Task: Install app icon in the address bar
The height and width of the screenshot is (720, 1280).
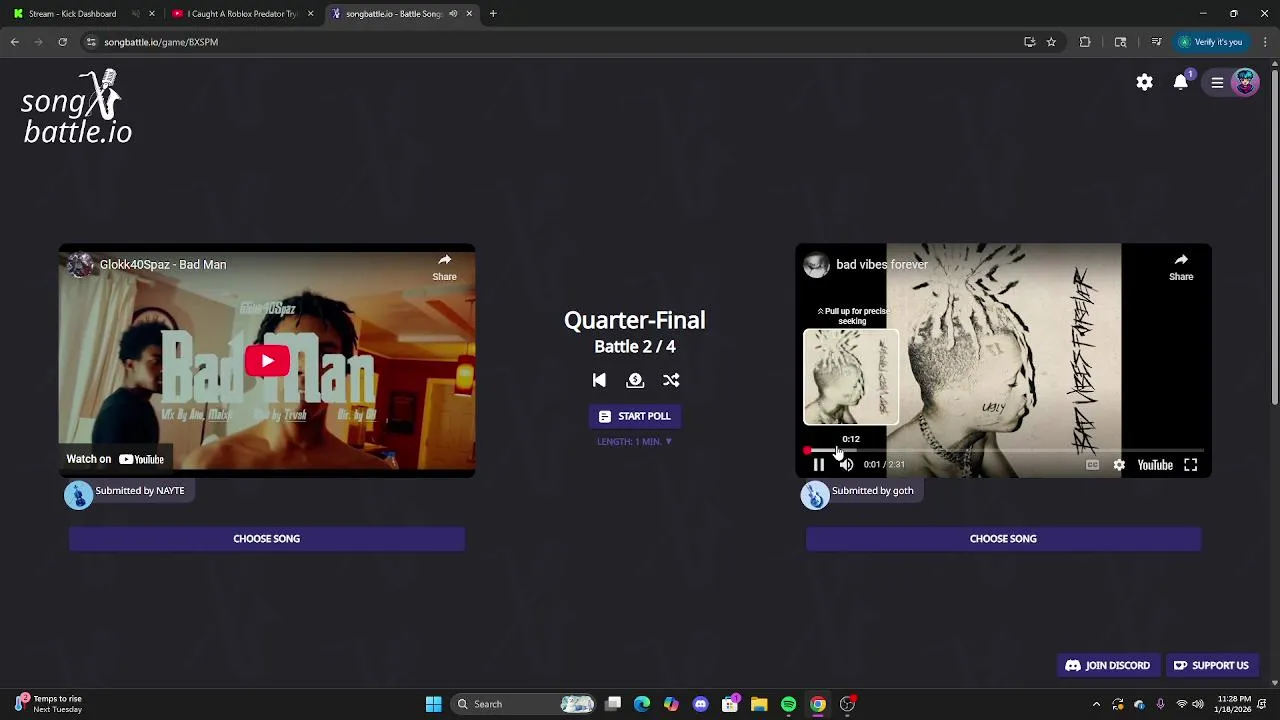Action: [1029, 42]
